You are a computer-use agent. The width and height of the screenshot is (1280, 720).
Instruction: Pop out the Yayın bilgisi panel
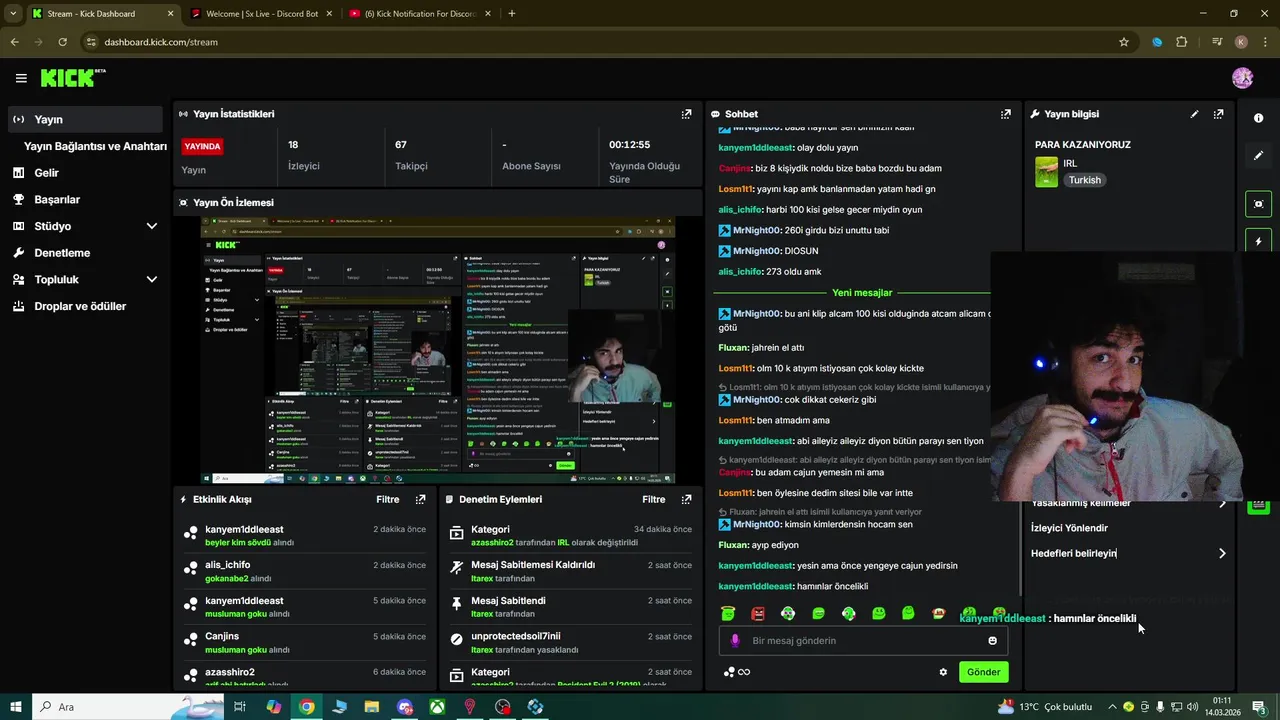(x=1218, y=114)
